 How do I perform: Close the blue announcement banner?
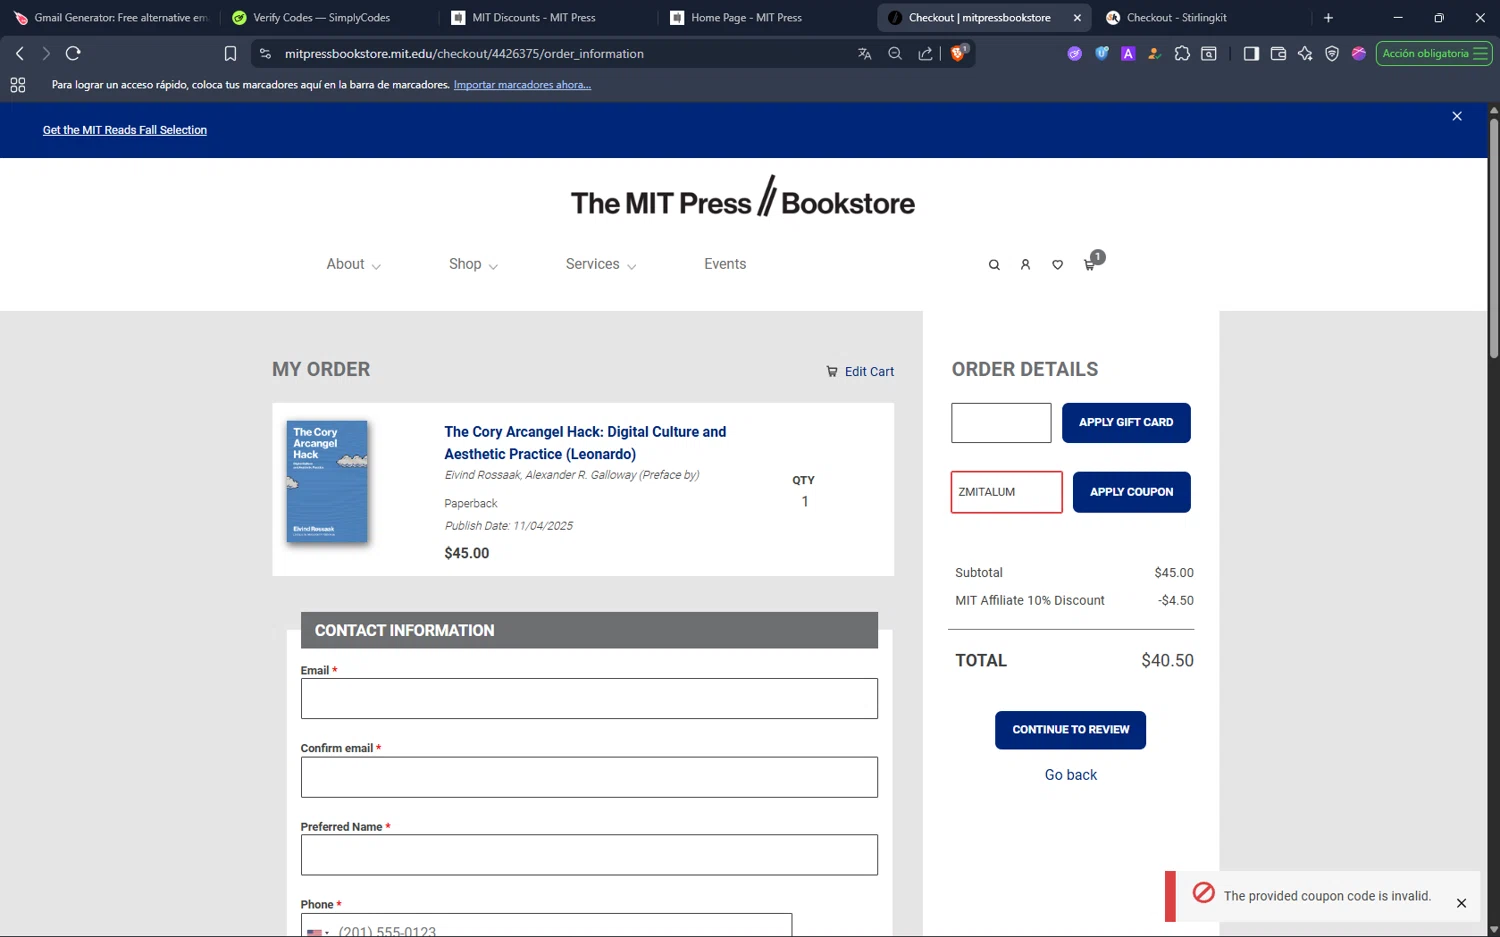1457,116
